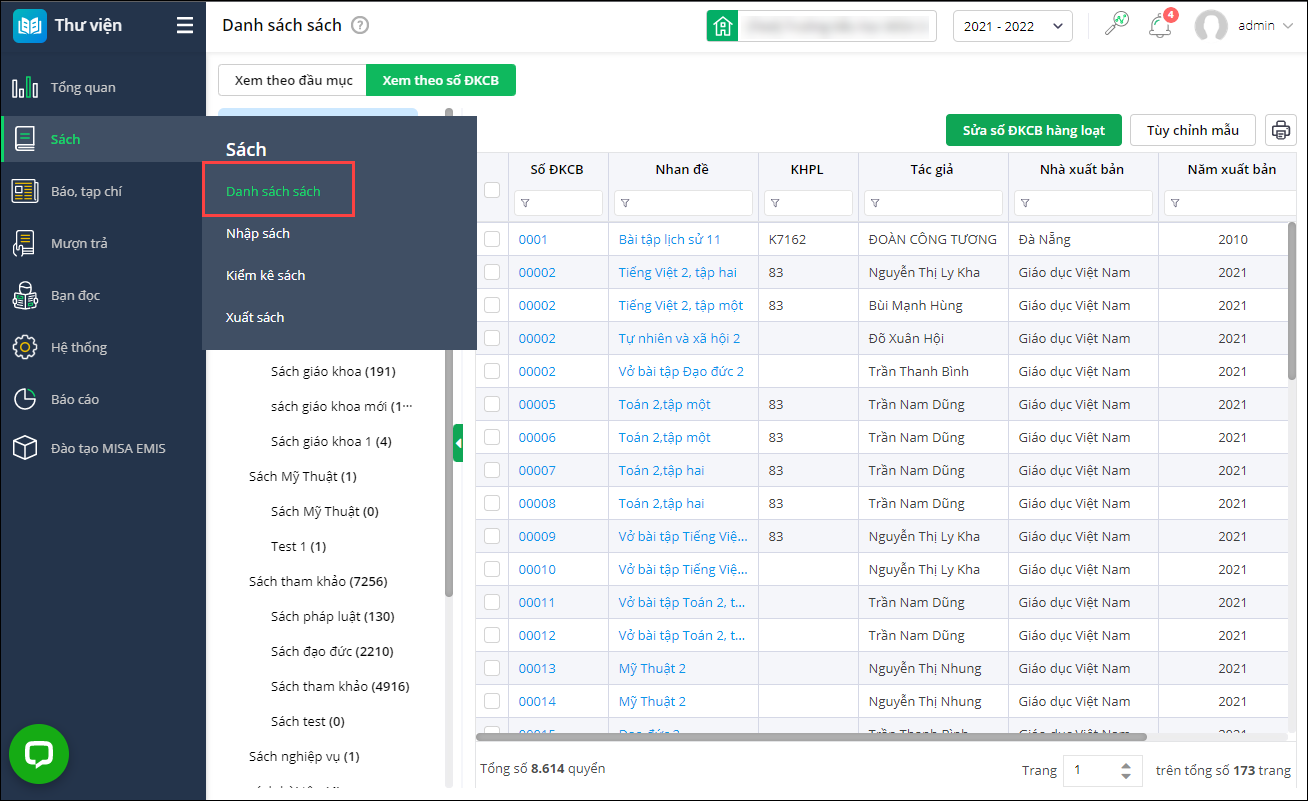Click the Trang page number input

[1091, 771]
